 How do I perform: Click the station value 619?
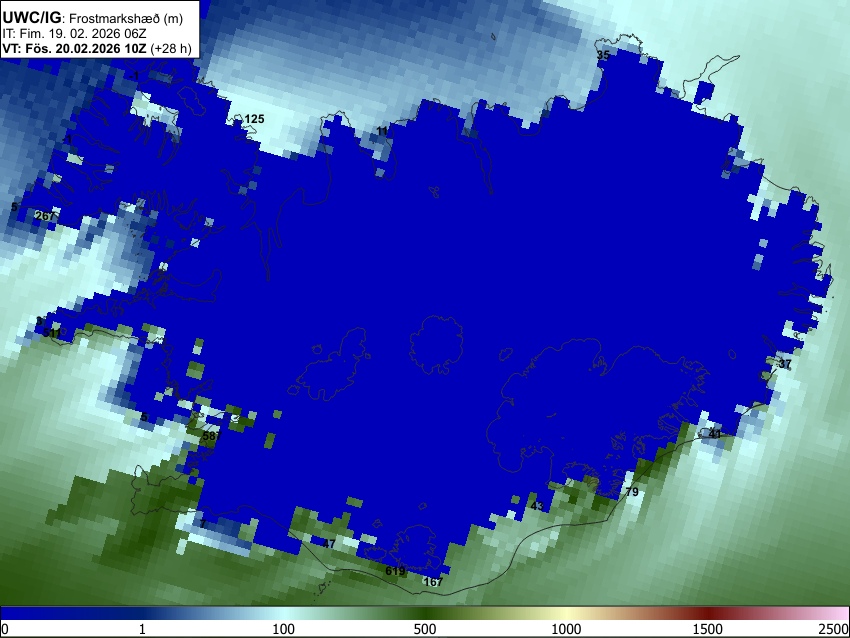[395, 571]
